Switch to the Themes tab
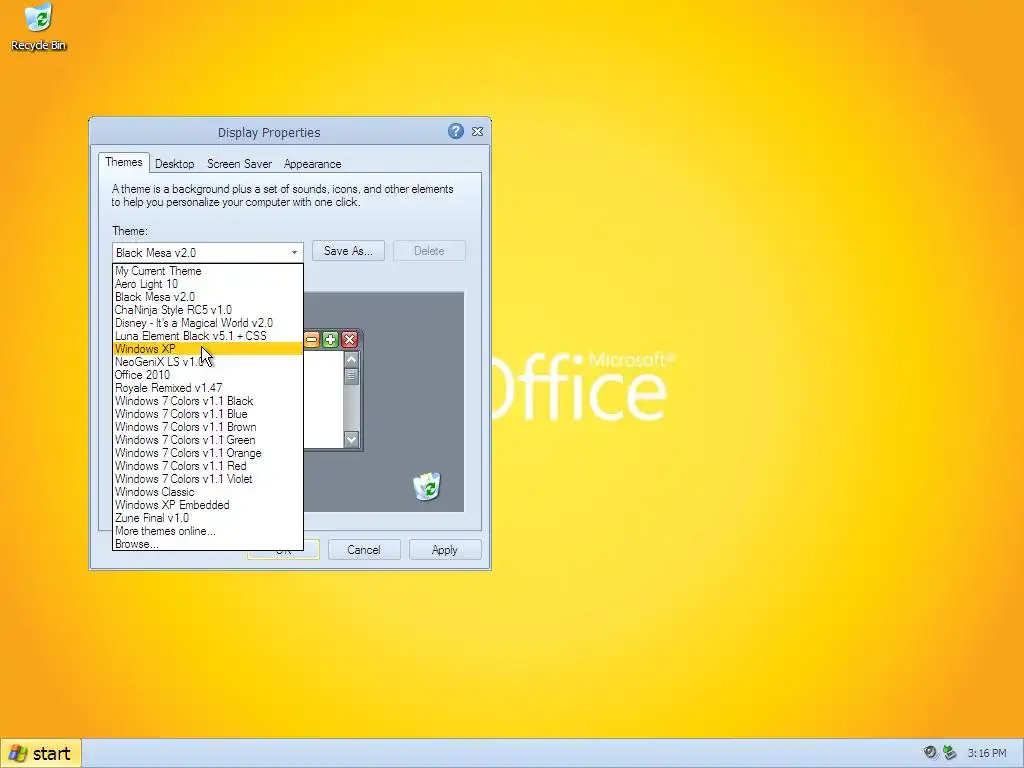The image size is (1024, 768). pyautogui.click(x=123, y=163)
